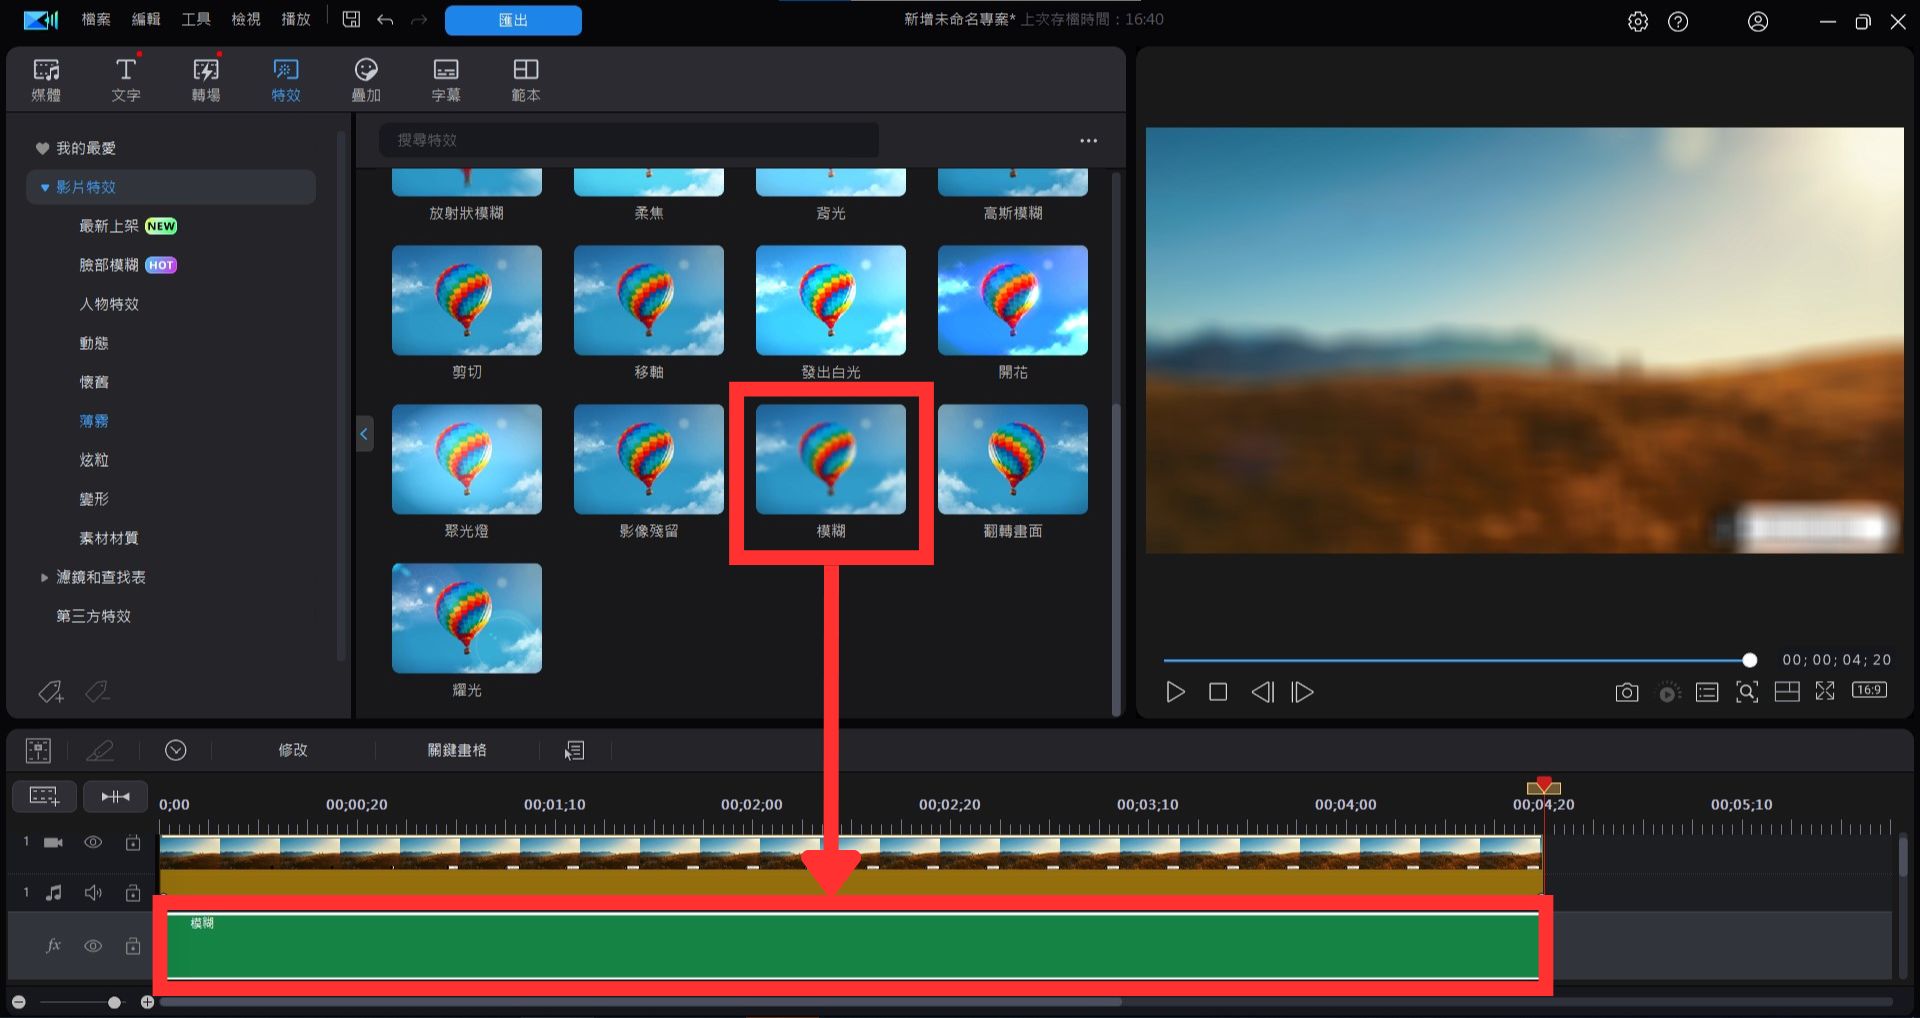Click the effects search field

(629, 140)
